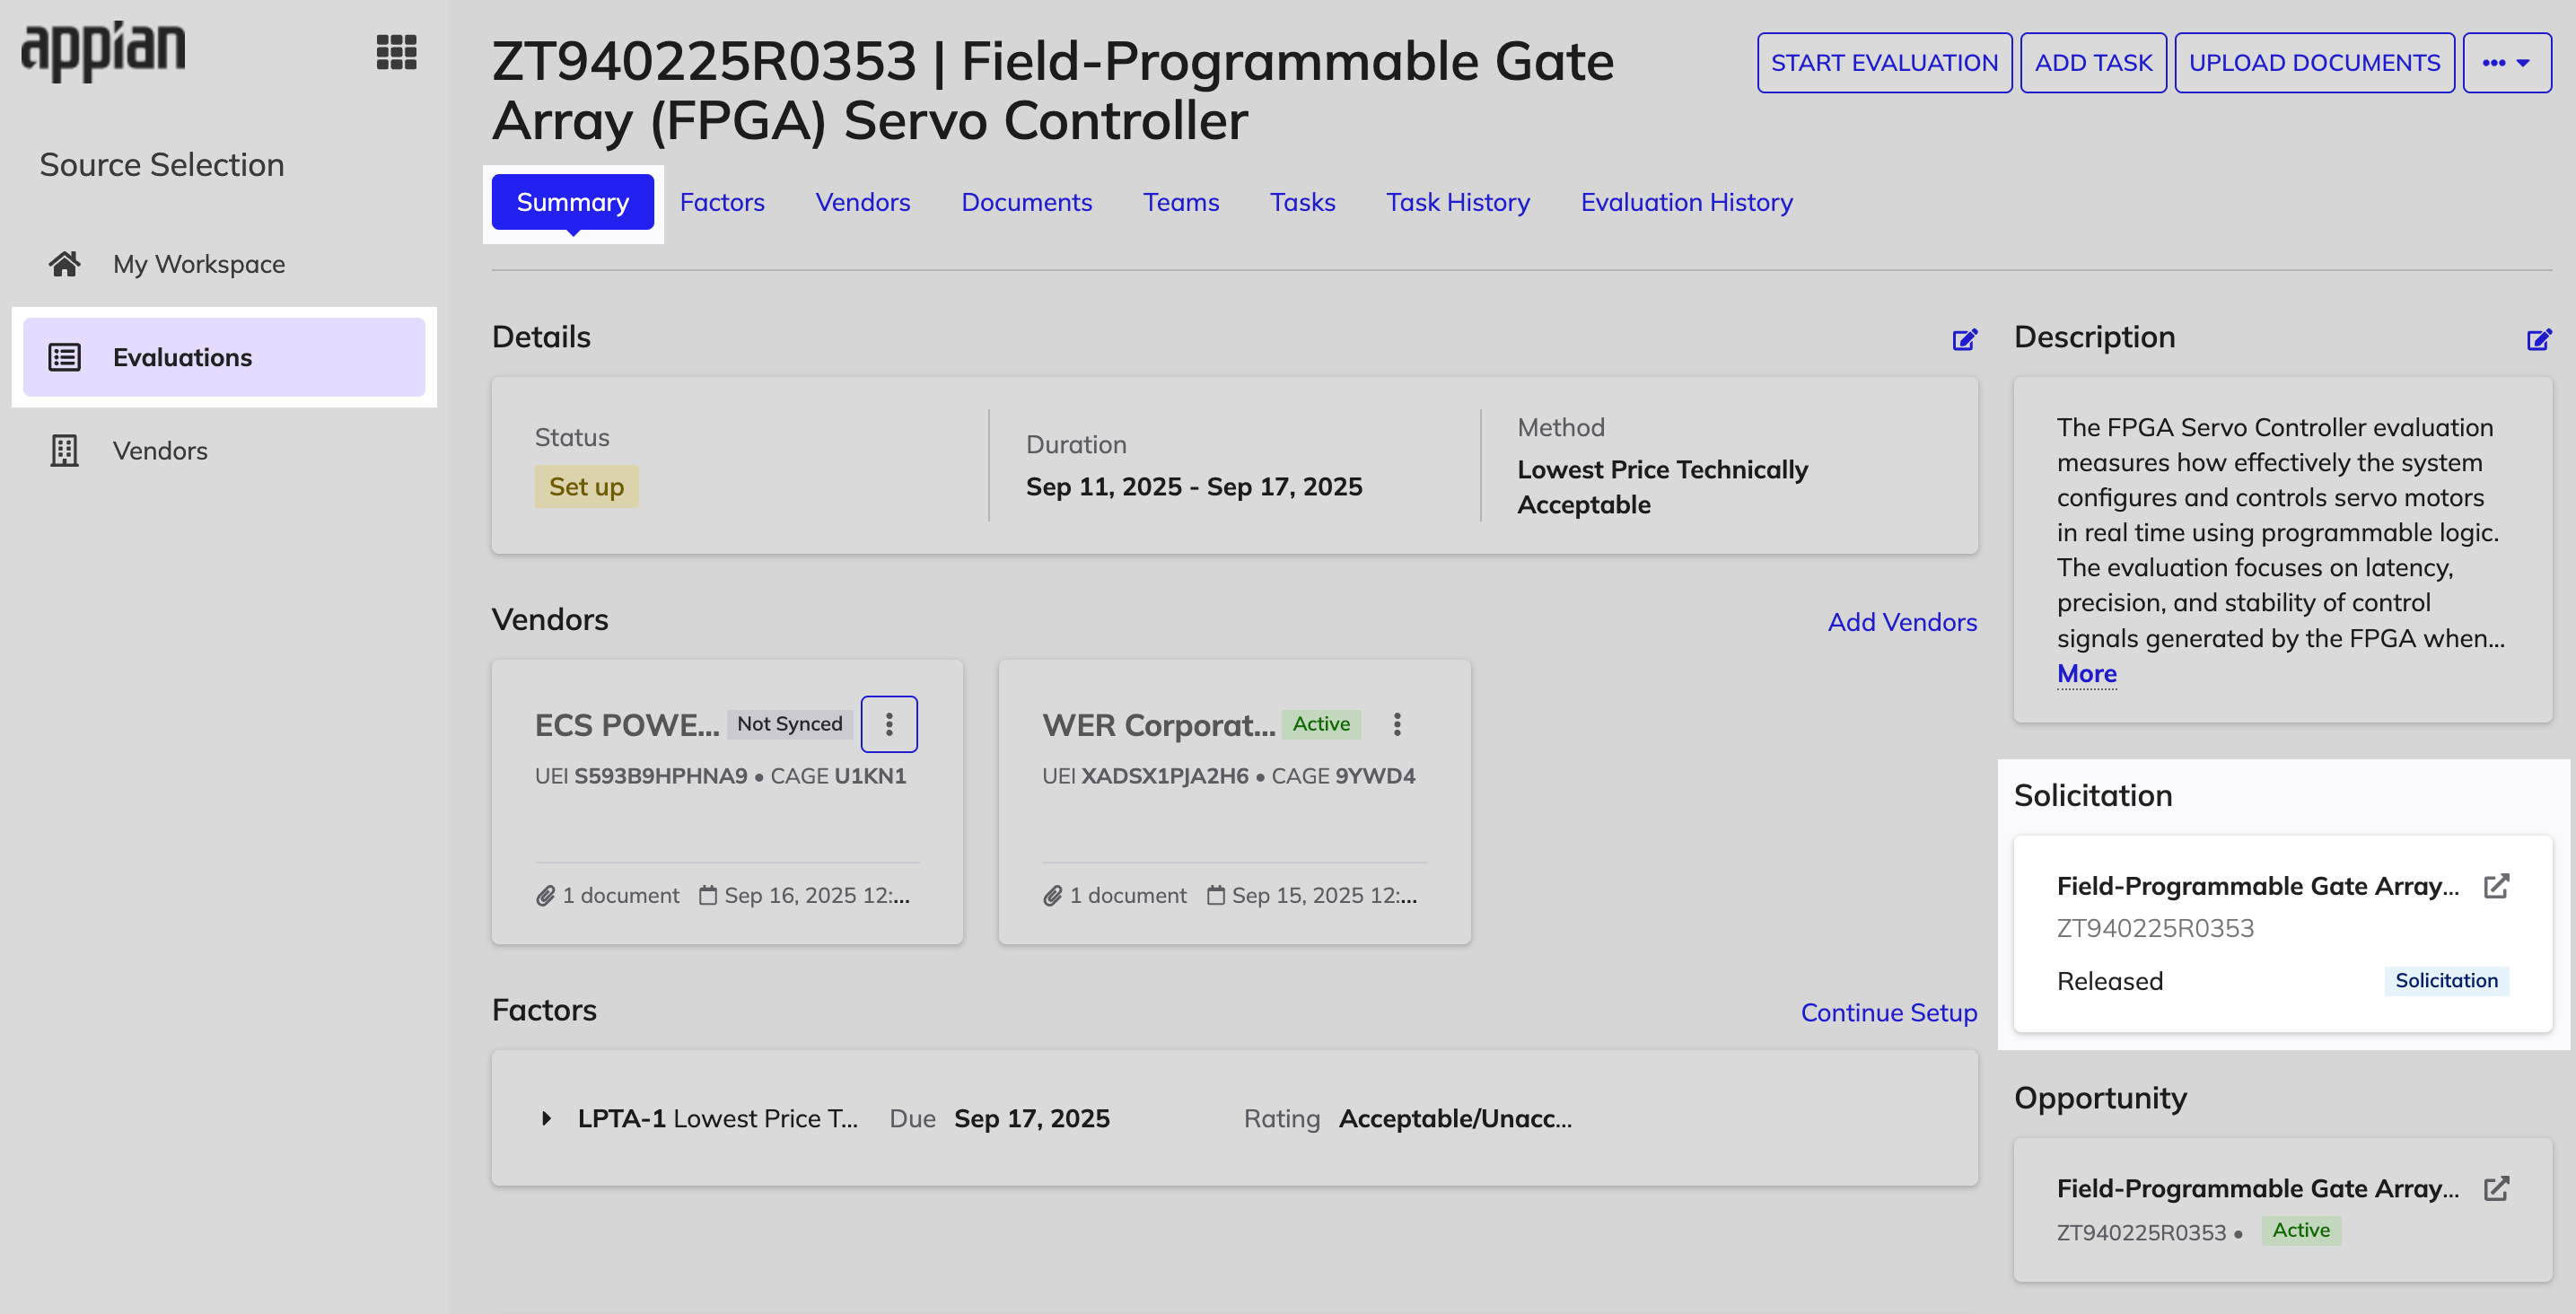Screen dimensions: 2576x1314
Task: Open Opportunity record in new window icon
Action: (2496, 1188)
